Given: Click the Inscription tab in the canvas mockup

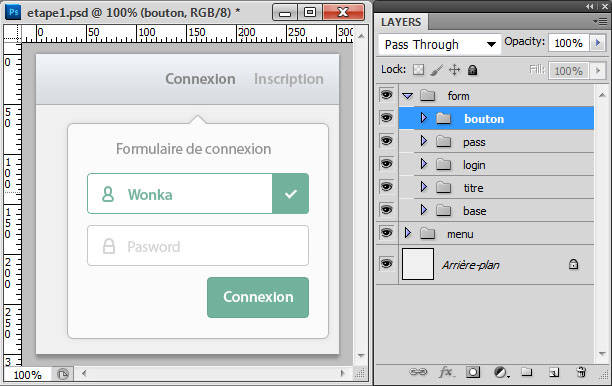Looking at the screenshot, I should (289, 79).
